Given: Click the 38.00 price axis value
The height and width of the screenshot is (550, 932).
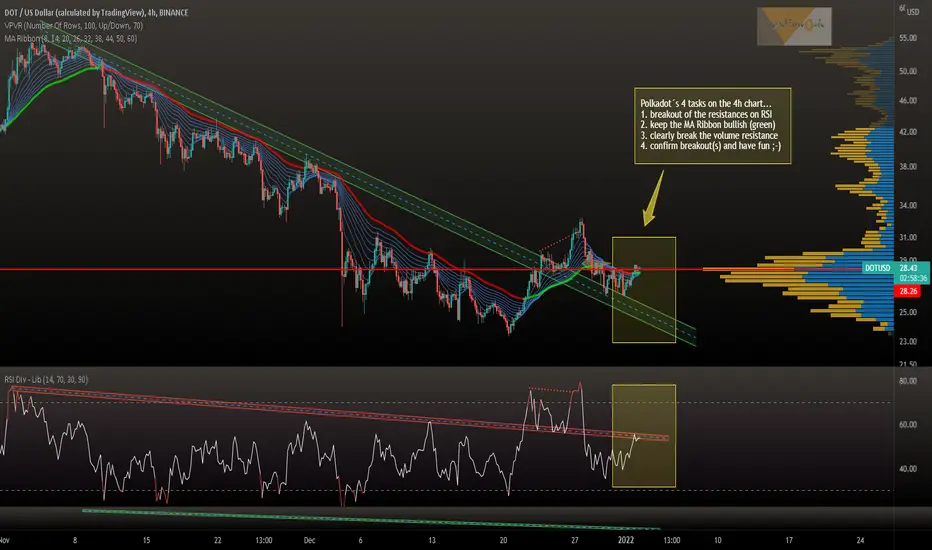Looking at the screenshot, I should point(908,166).
